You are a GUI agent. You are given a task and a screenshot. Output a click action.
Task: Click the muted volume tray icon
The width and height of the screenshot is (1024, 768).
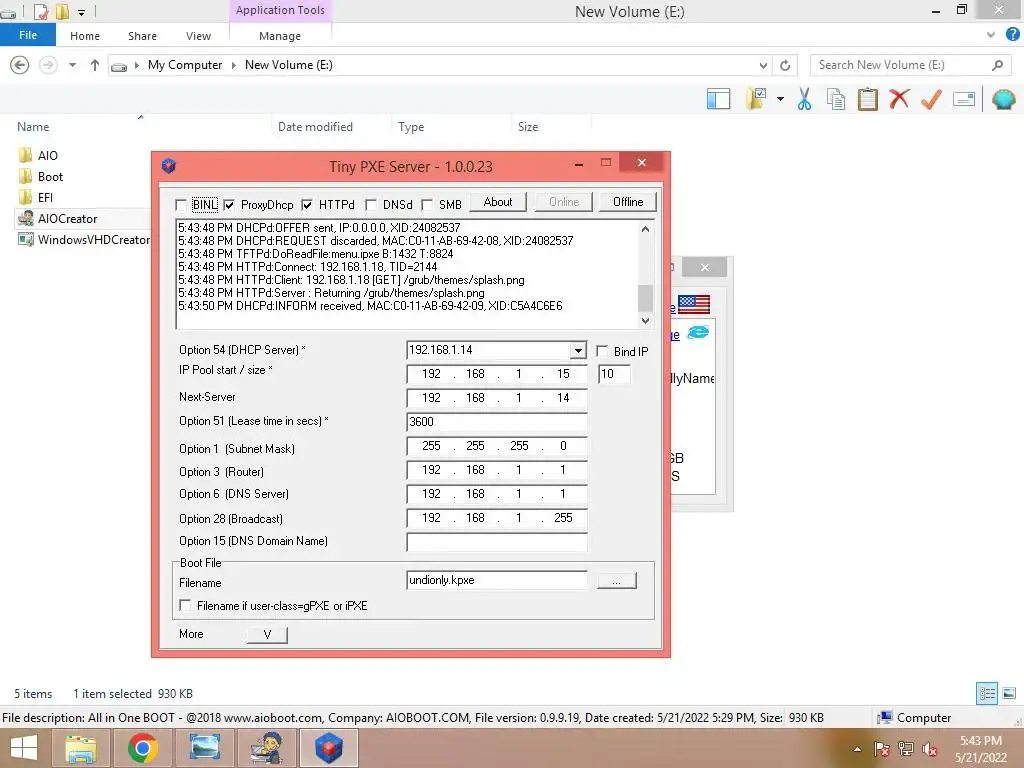[930, 749]
